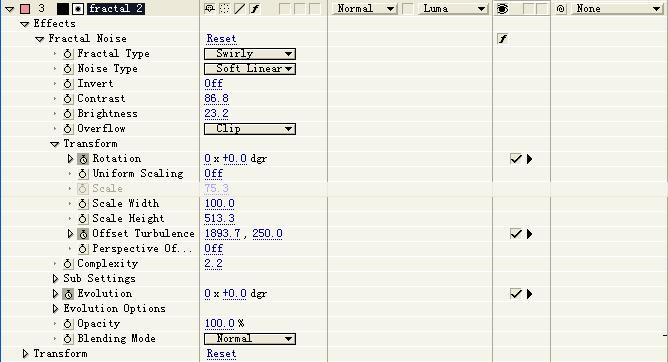Click the Contrast value 86.8
The height and width of the screenshot is (362, 668).
[216, 99]
